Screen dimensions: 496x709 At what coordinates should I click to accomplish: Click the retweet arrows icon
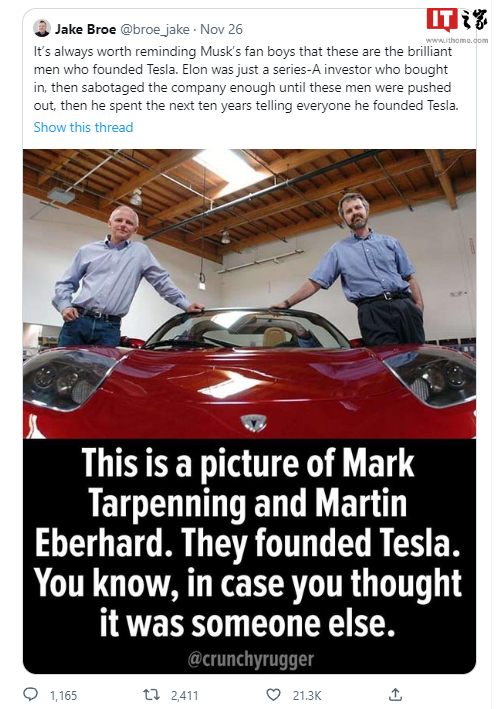coord(151,695)
